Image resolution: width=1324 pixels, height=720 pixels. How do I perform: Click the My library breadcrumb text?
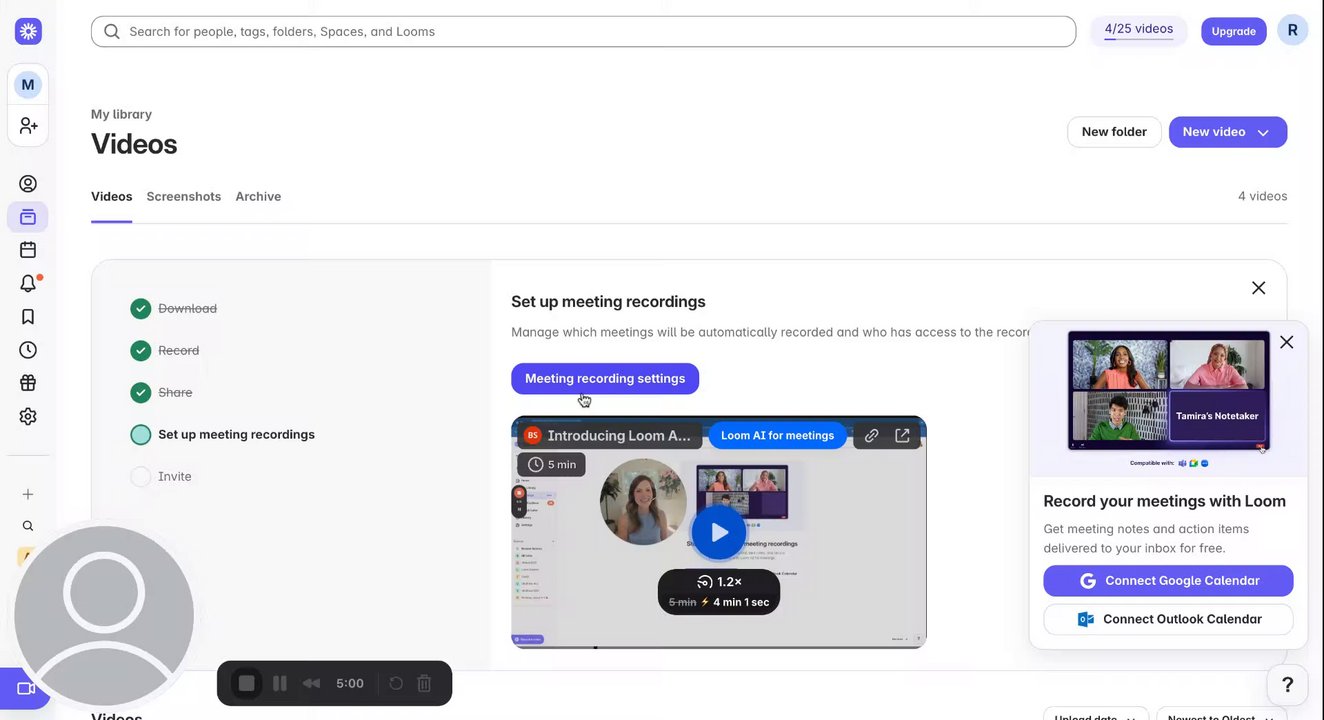click(121, 114)
